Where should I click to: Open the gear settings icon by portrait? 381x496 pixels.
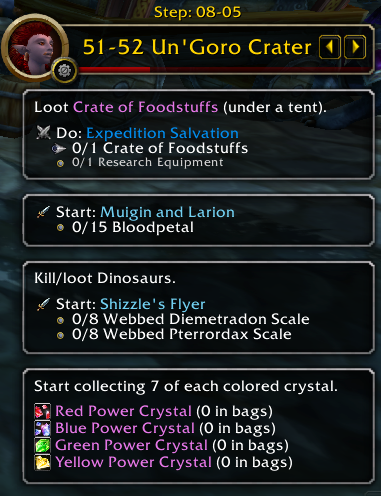pos(64,70)
